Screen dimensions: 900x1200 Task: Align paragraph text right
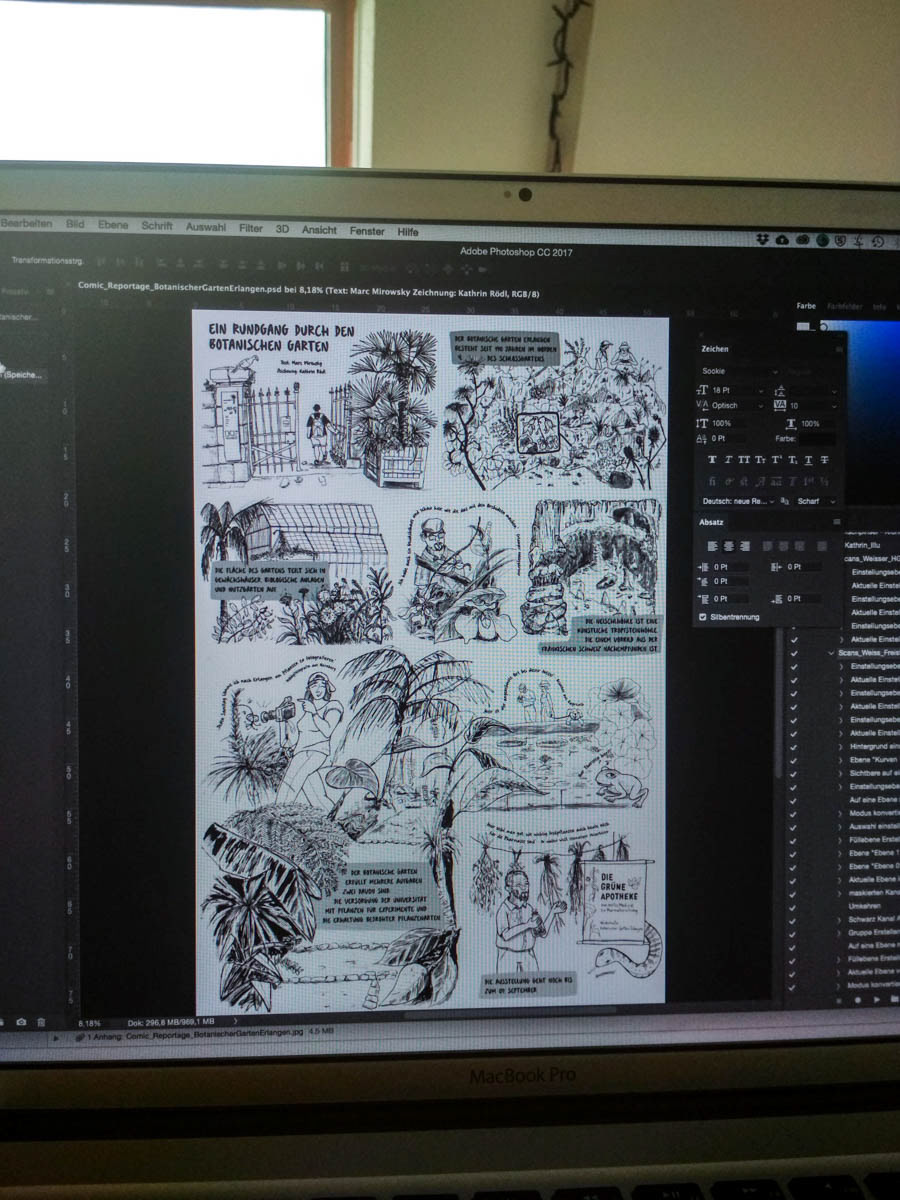745,545
